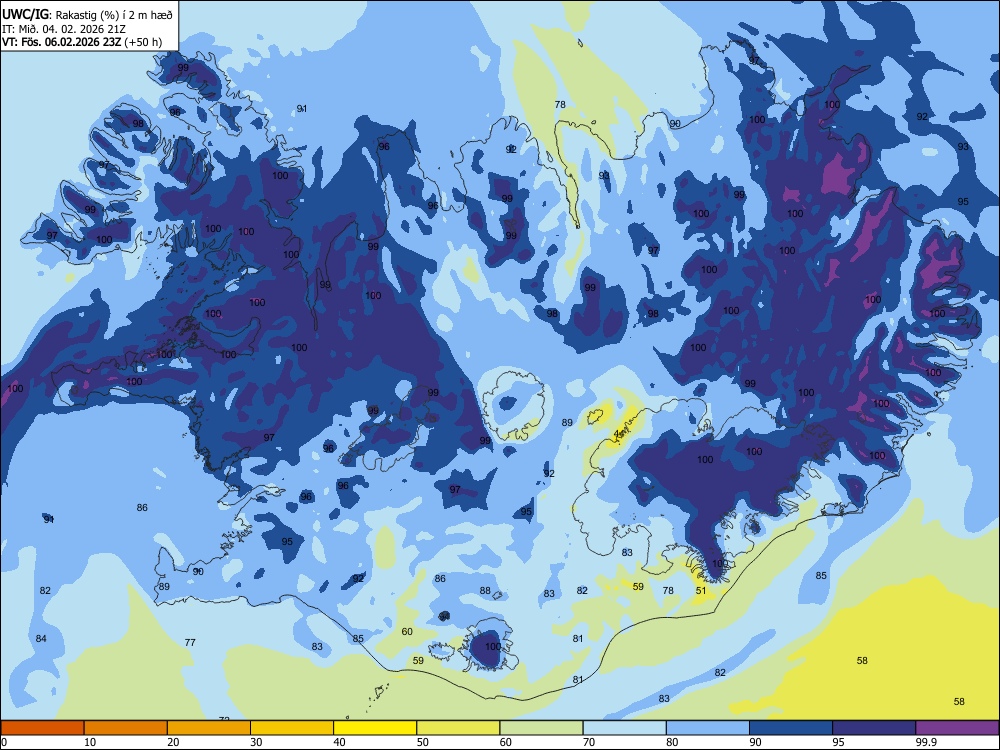Click the 30–40 legend color segment
1000x750 pixels.
(x=292, y=728)
